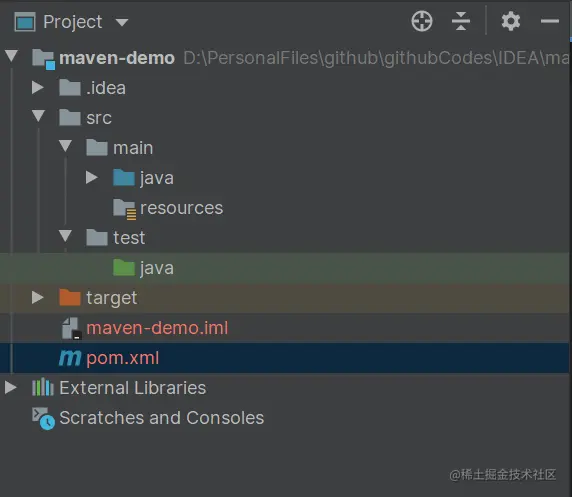572x497 pixels.
Task: Click the orange target folder icon
Action: (70, 297)
